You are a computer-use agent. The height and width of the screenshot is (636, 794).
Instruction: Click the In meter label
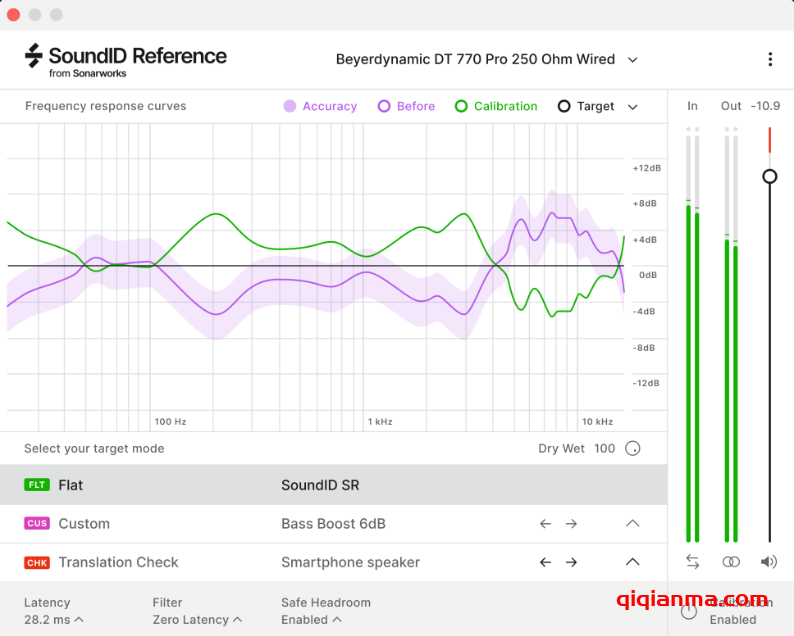click(692, 106)
